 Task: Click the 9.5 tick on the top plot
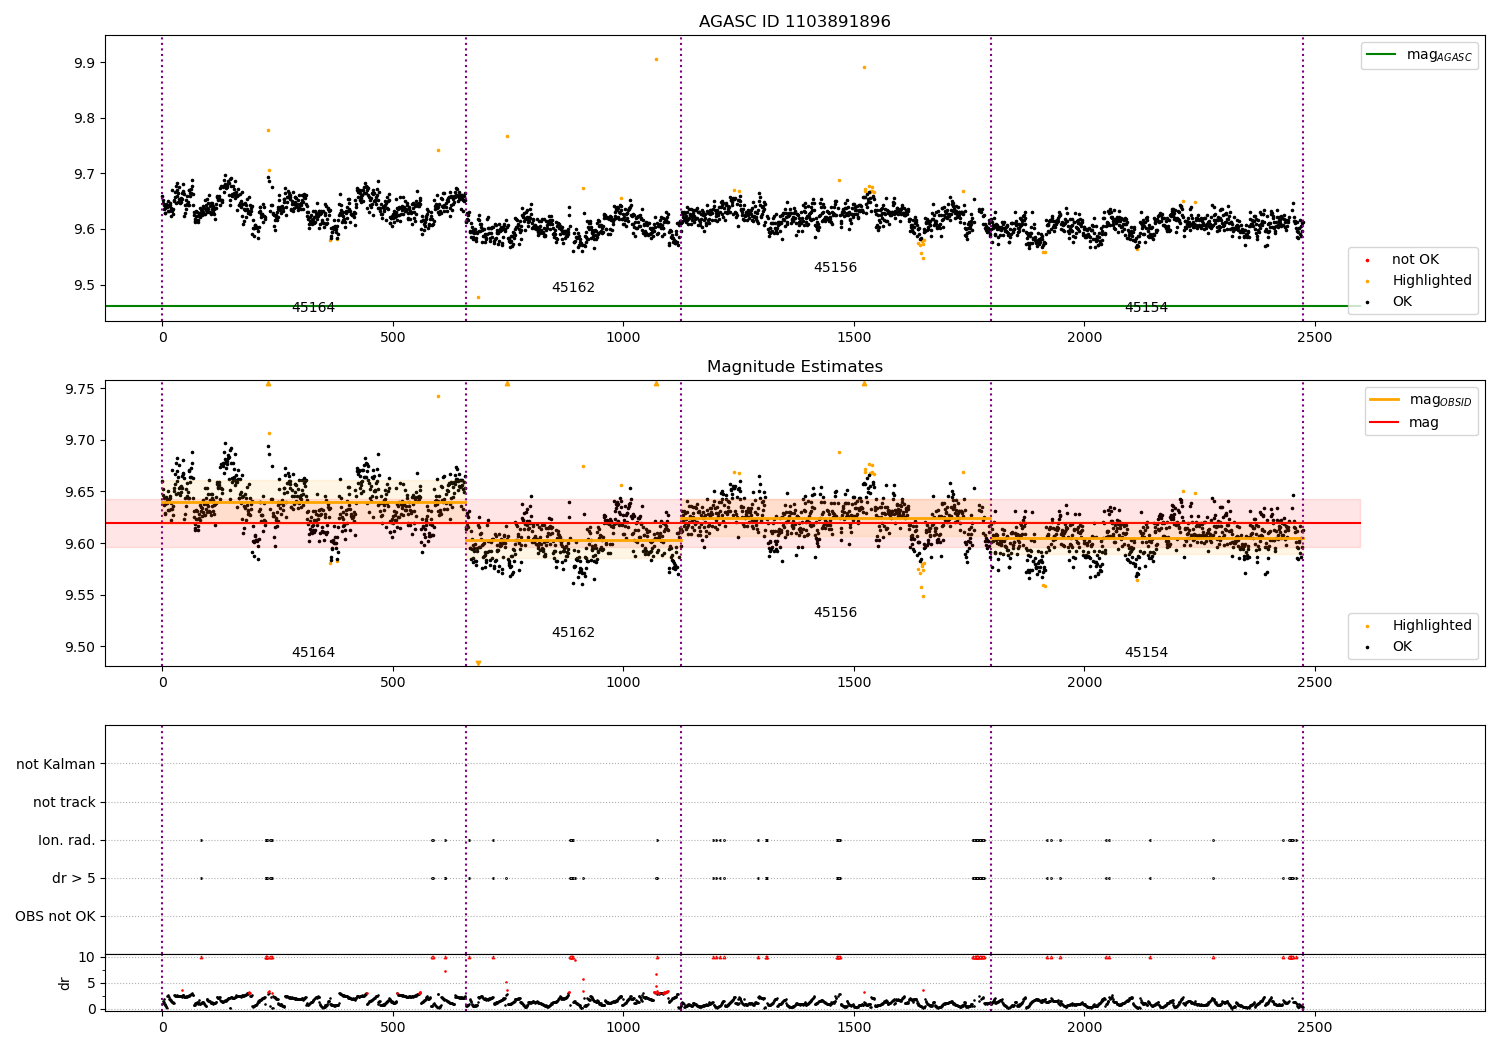pyautogui.click(x=85, y=285)
